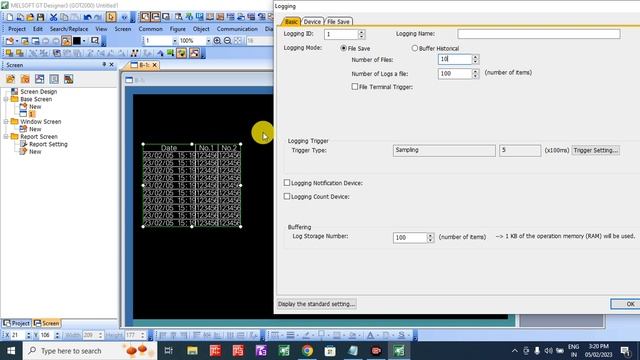Enable the File Terminal Trigger checkbox
640x360 pixels.
(x=355, y=87)
